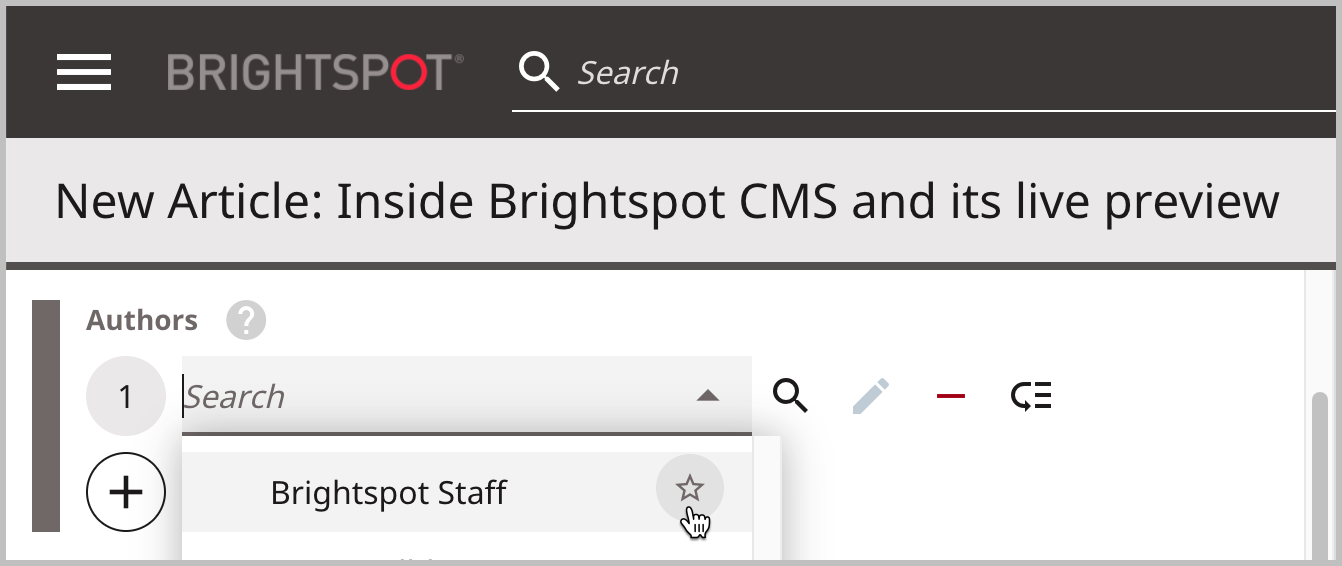Remove author with red minus icon
Viewport: 1342px width, 566px height.
coord(951,396)
